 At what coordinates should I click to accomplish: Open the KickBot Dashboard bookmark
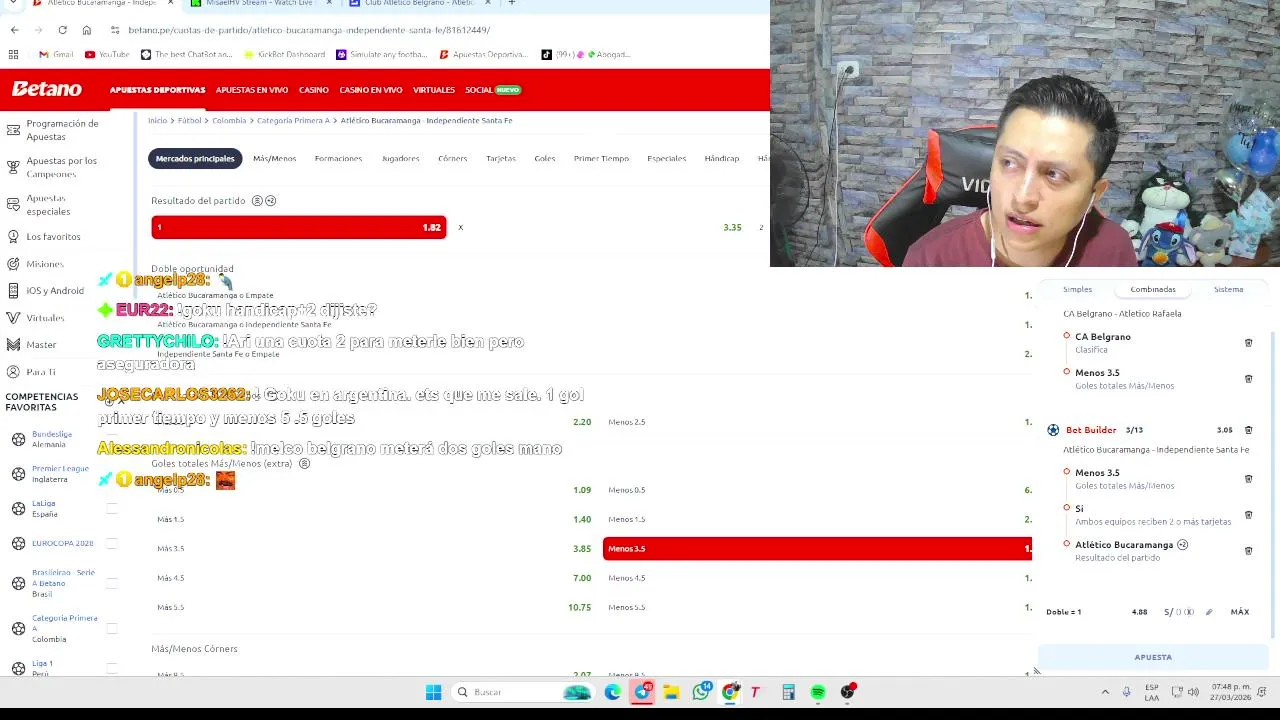click(283, 54)
